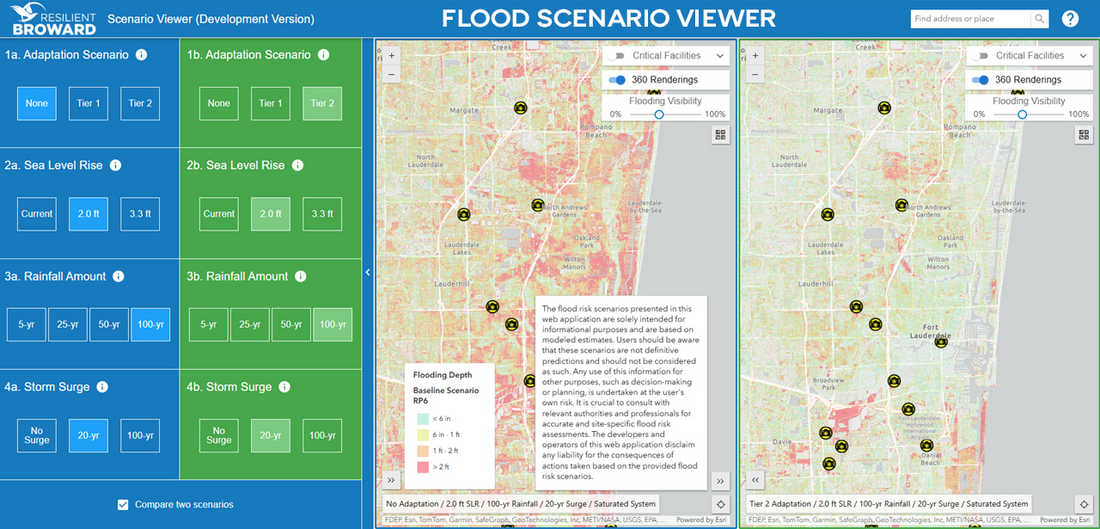Click the search magnifier icon
1100x529 pixels.
1040,19
